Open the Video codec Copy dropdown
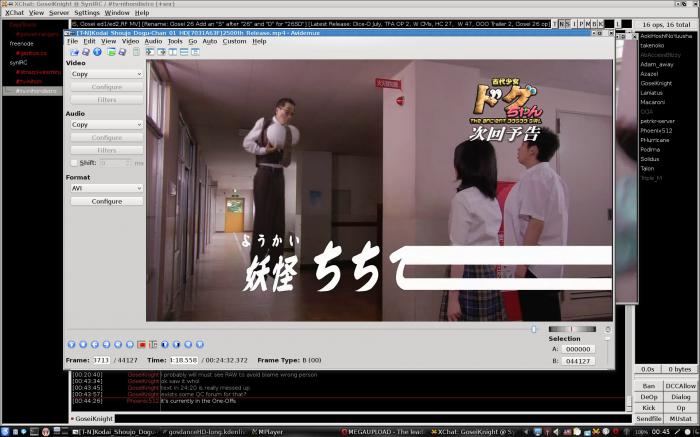Screen dimensions: 700x437 click(107, 74)
